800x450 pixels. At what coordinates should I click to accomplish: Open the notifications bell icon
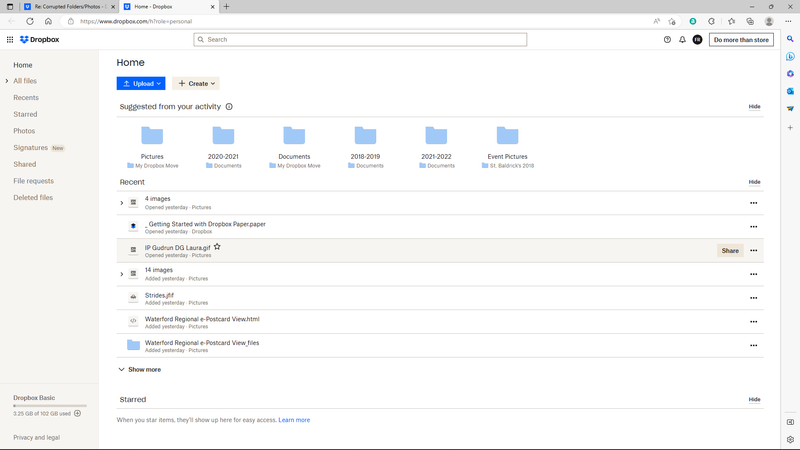682,40
